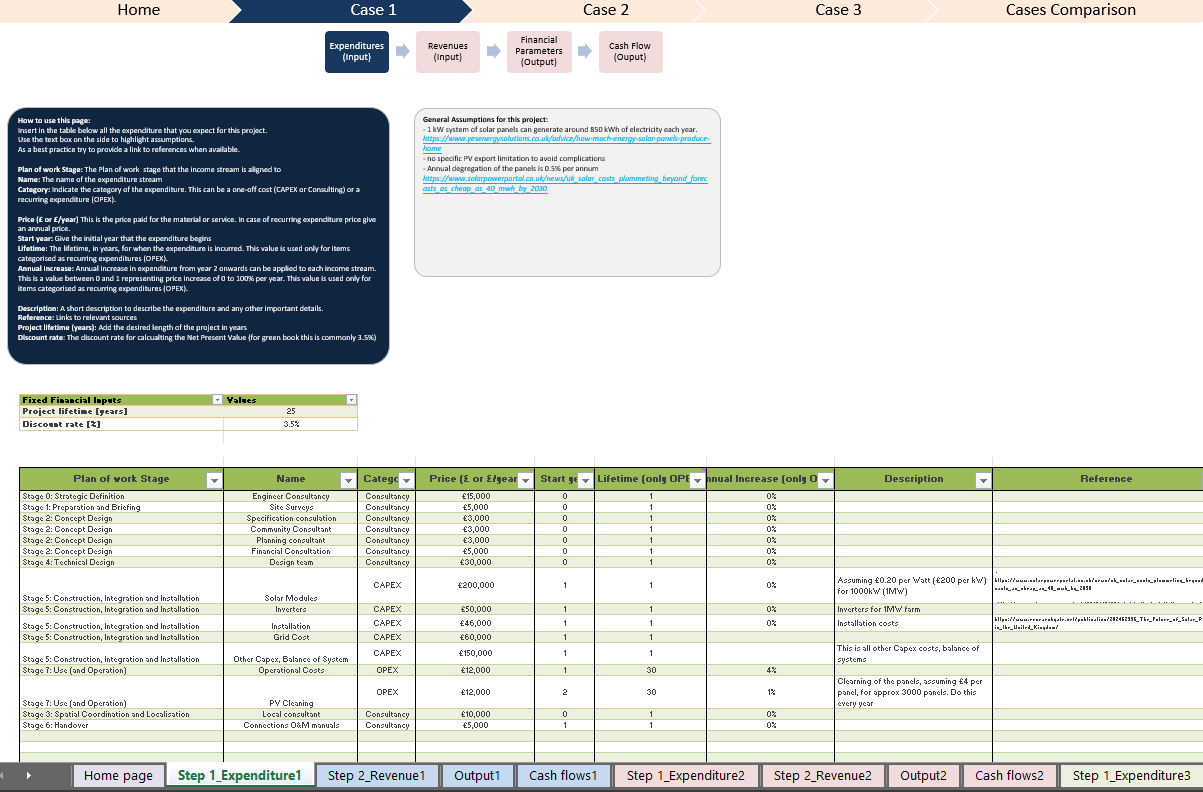Select the £200,000 price cell
This screenshot has width=1203, height=792.
475,586
